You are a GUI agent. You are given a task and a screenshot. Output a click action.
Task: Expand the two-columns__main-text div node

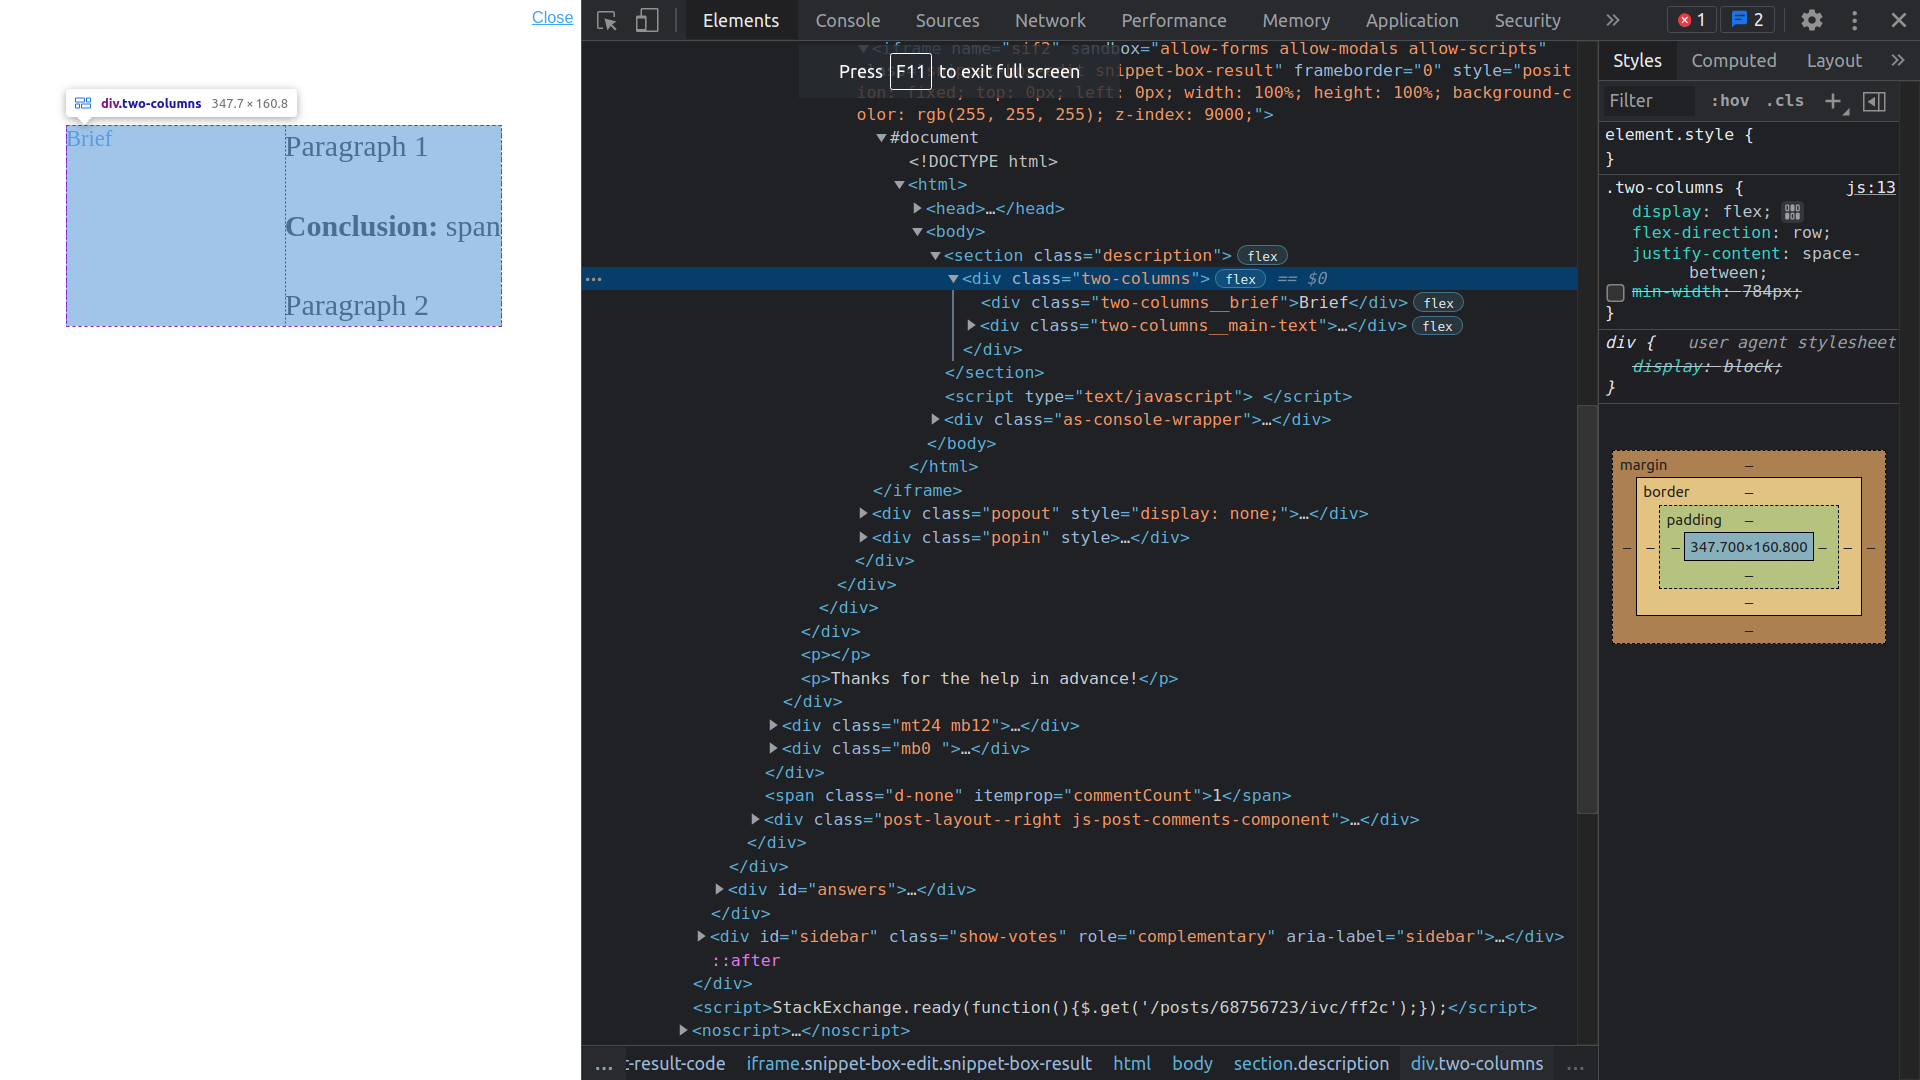point(971,326)
